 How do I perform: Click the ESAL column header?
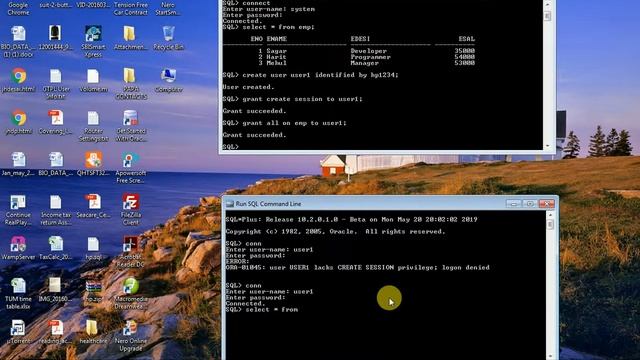coord(467,39)
